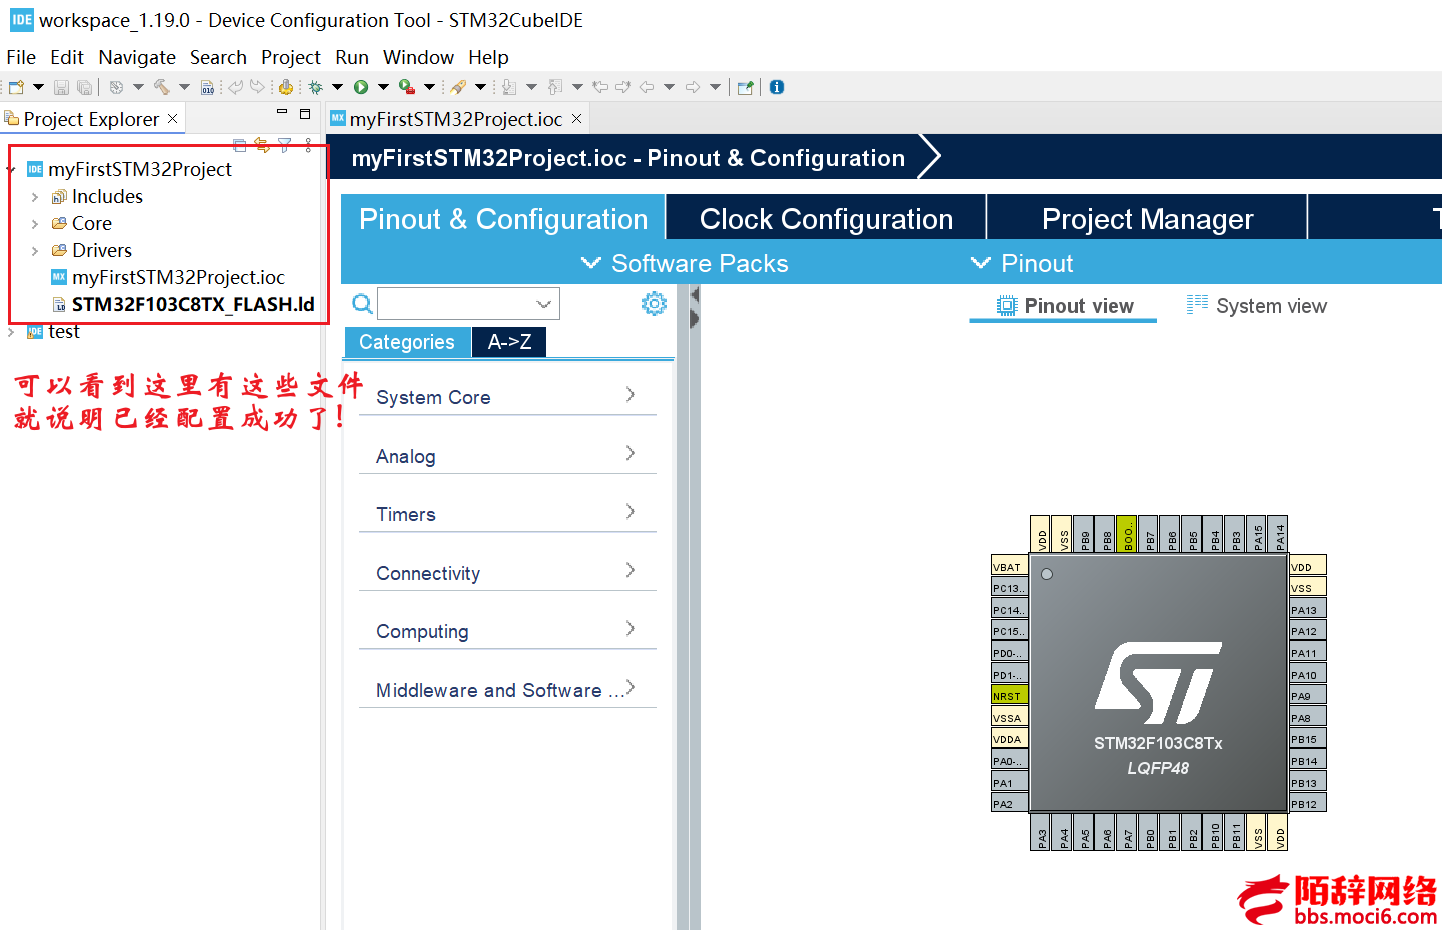Switch to System view
Image resolution: width=1442 pixels, height=930 pixels.
tap(1257, 306)
